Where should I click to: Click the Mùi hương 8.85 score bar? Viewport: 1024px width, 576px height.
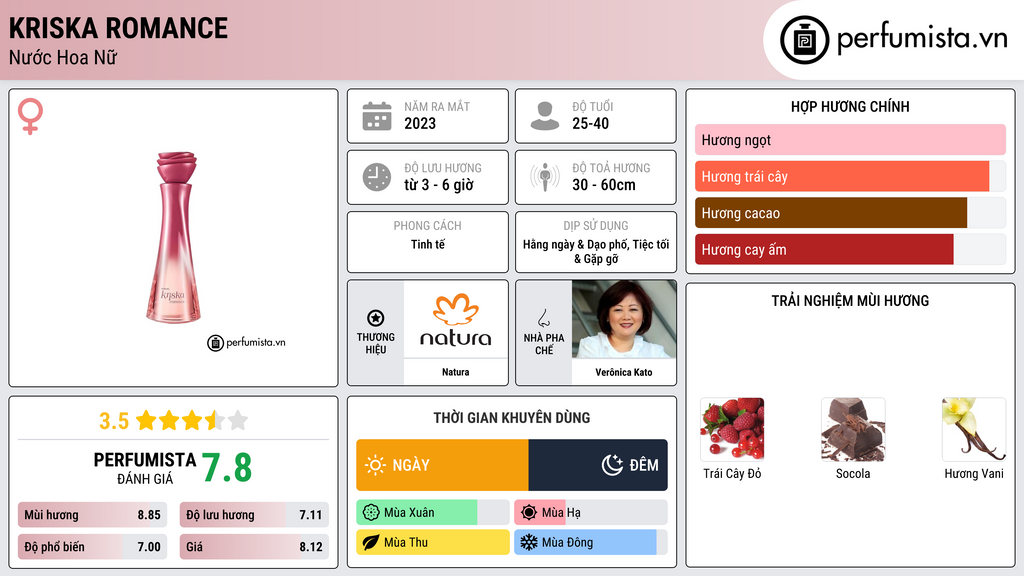pyautogui.click(x=92, y=515)
